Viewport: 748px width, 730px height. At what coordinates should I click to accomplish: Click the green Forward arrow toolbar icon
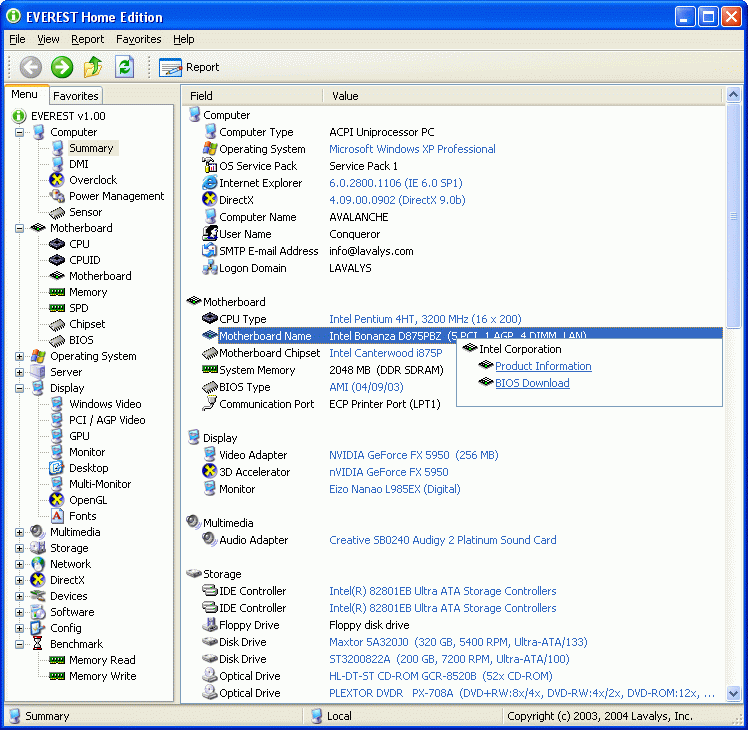(62, 67)
